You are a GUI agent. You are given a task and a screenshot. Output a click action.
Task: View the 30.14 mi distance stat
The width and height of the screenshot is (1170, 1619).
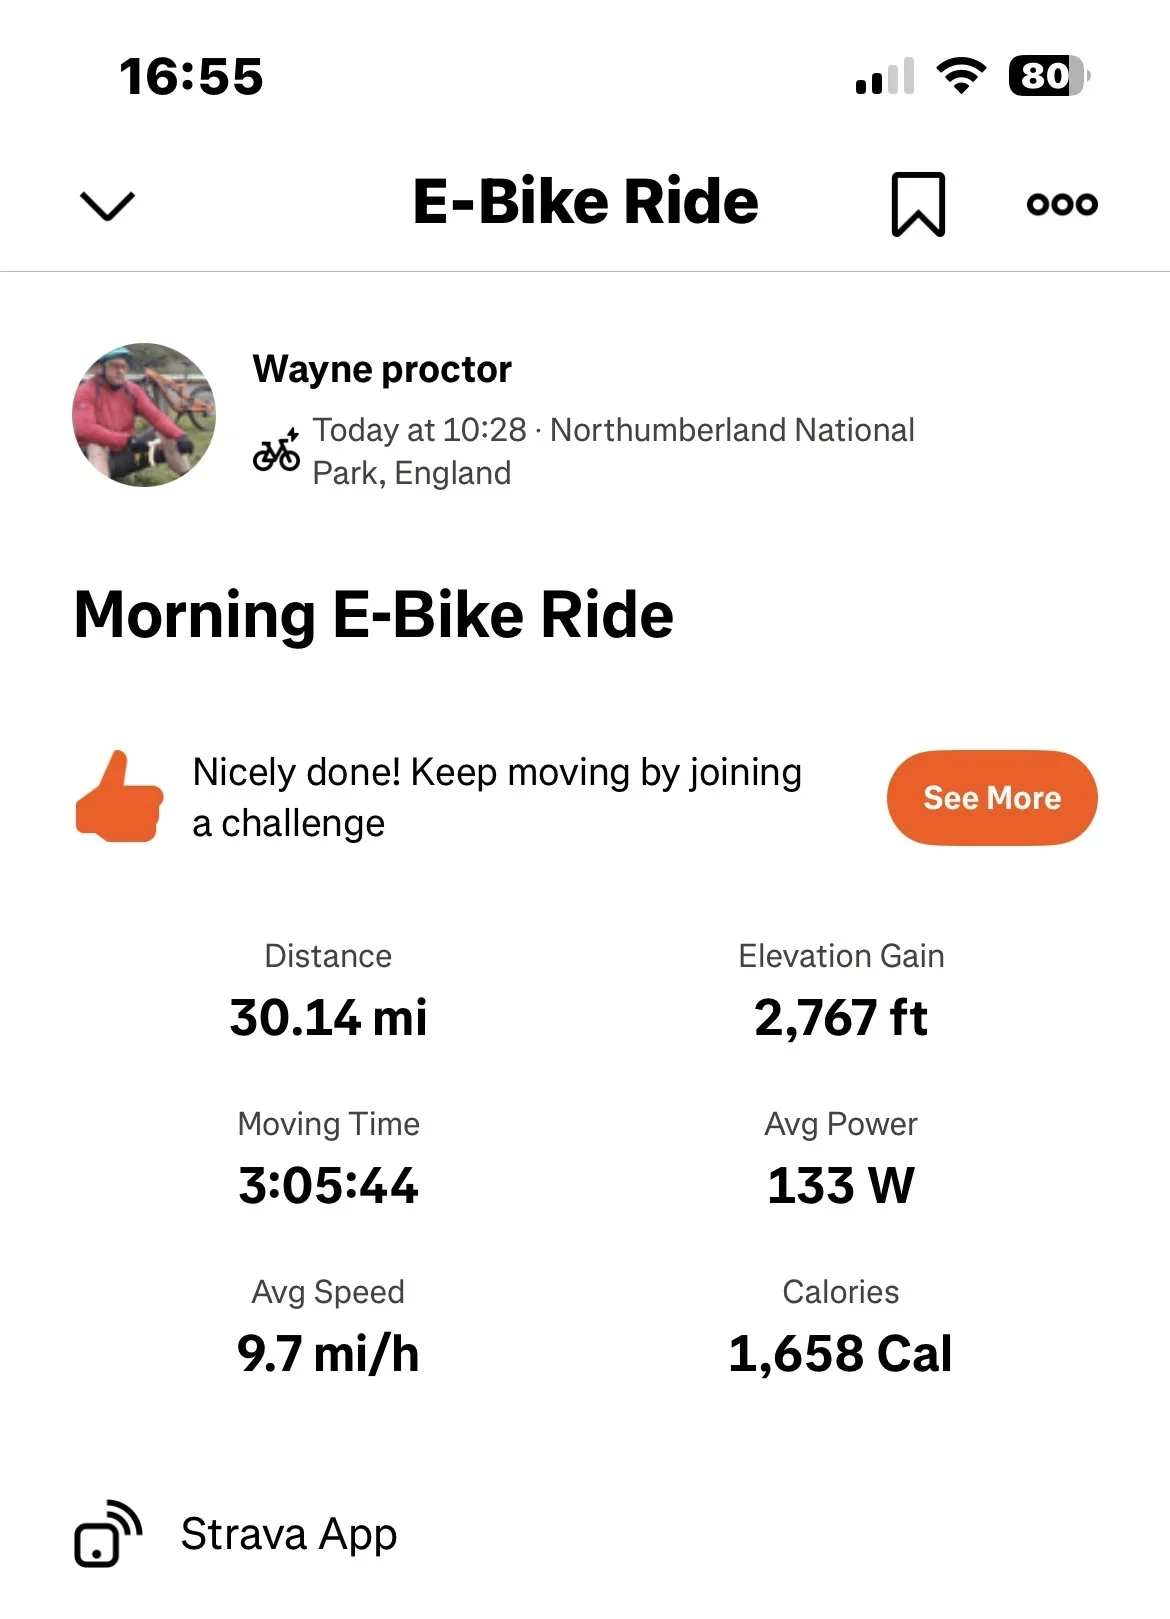click(328, 1018)
